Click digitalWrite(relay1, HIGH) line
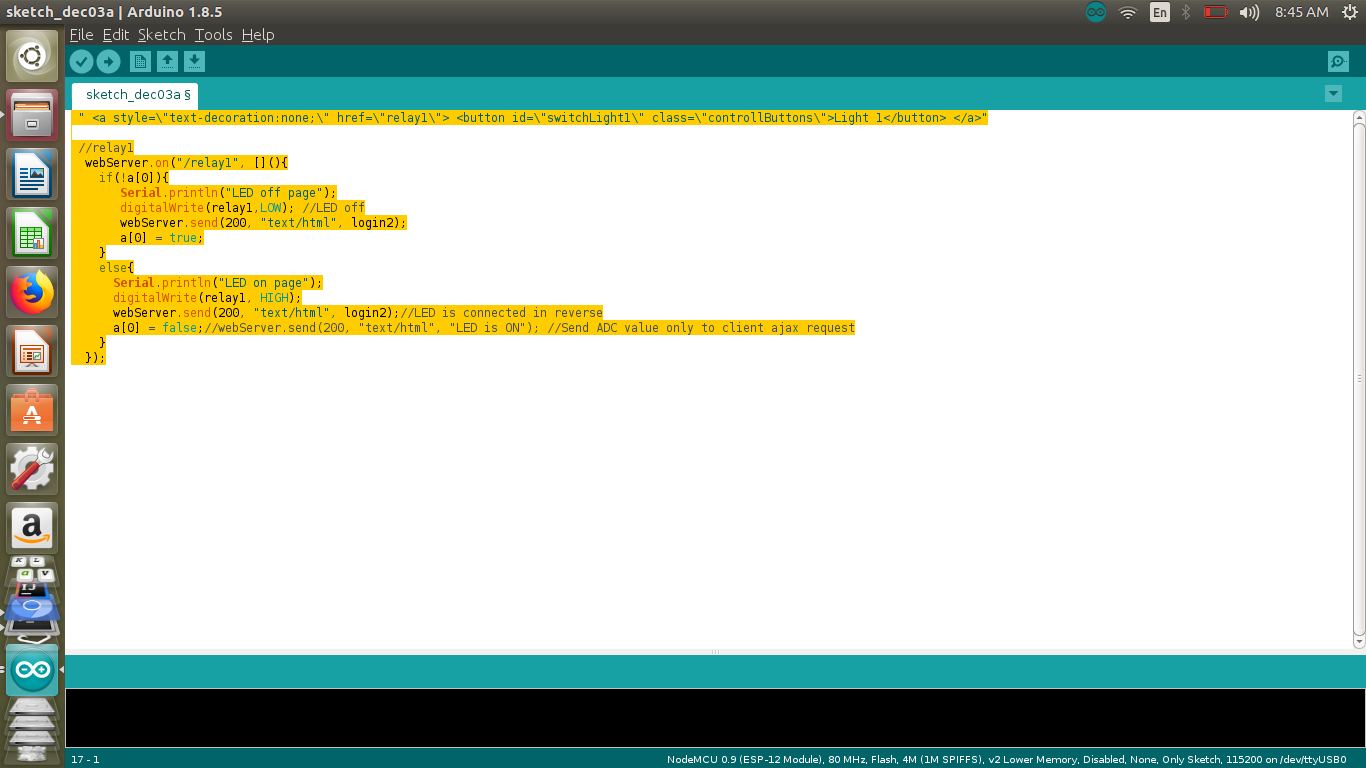The height and width of the screenshot is (768, 1366). [x=207, y=297]
